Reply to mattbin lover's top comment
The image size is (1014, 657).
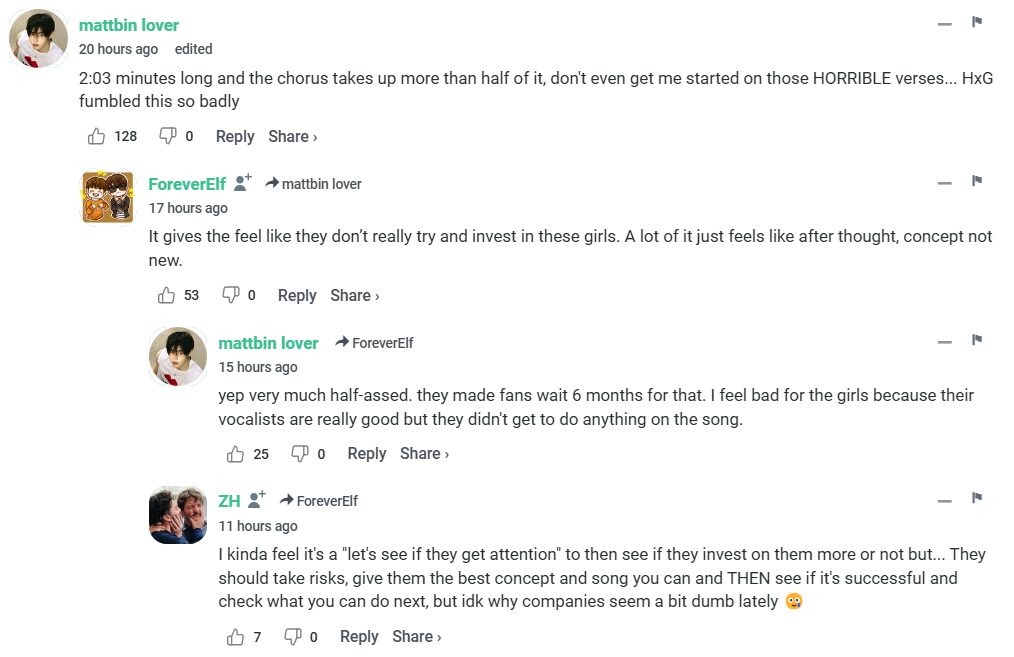[x=235, y=137]
